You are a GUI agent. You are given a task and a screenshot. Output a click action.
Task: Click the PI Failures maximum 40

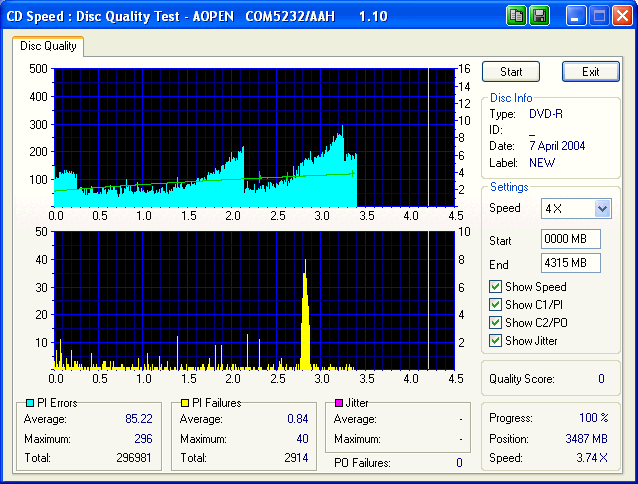[302, 439]
